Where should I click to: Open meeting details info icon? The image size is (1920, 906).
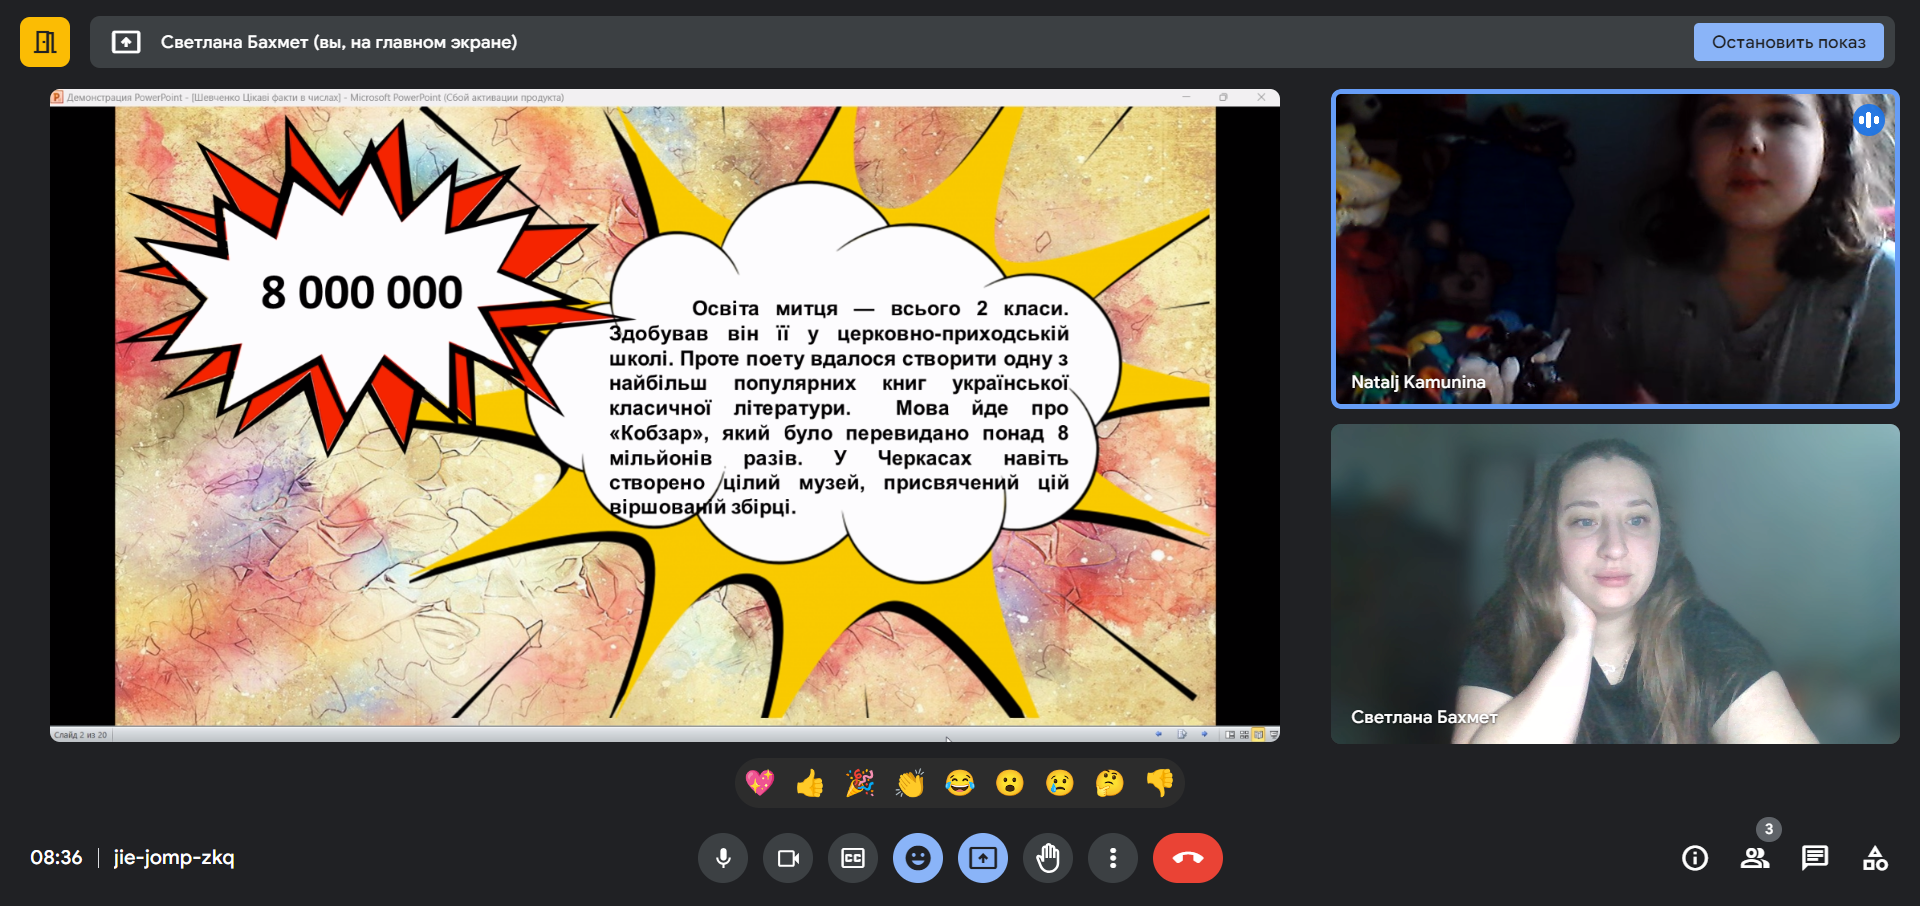tap(1695, 858)
